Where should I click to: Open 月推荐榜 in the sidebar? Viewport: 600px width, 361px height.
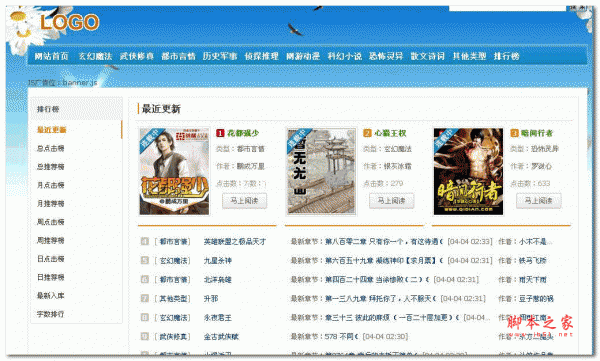click(51, 203)
